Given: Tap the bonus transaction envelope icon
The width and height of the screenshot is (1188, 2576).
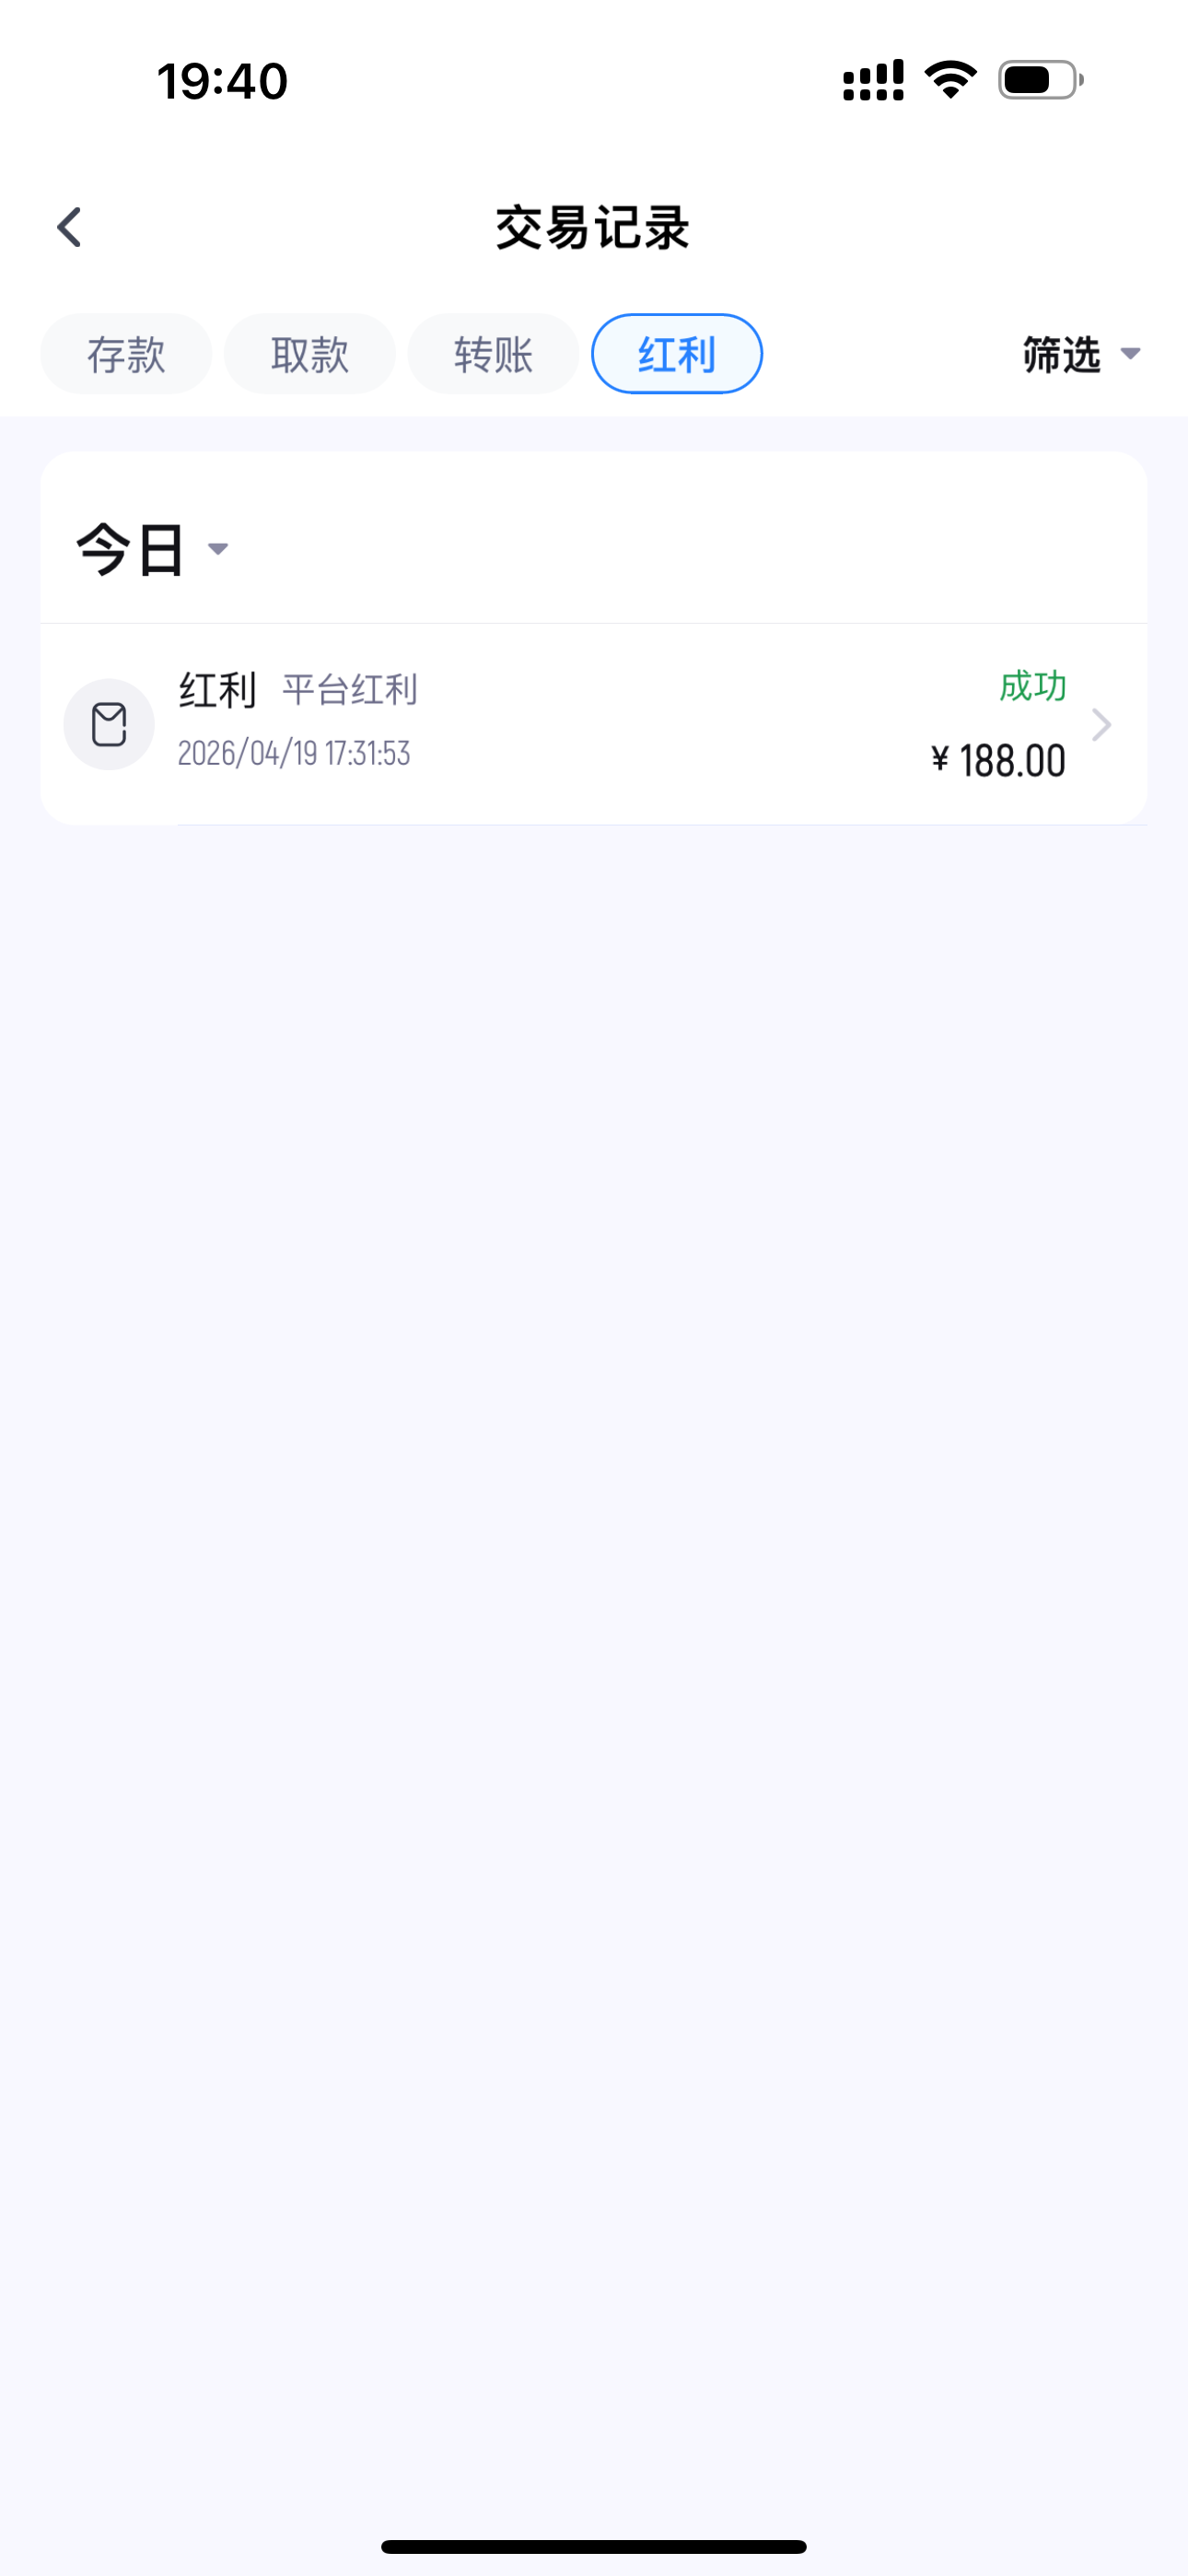Looking at the screenshot, I should pos(109,724).
